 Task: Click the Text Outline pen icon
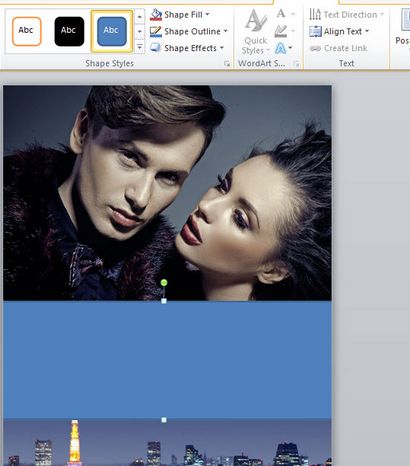click(281, 31)
